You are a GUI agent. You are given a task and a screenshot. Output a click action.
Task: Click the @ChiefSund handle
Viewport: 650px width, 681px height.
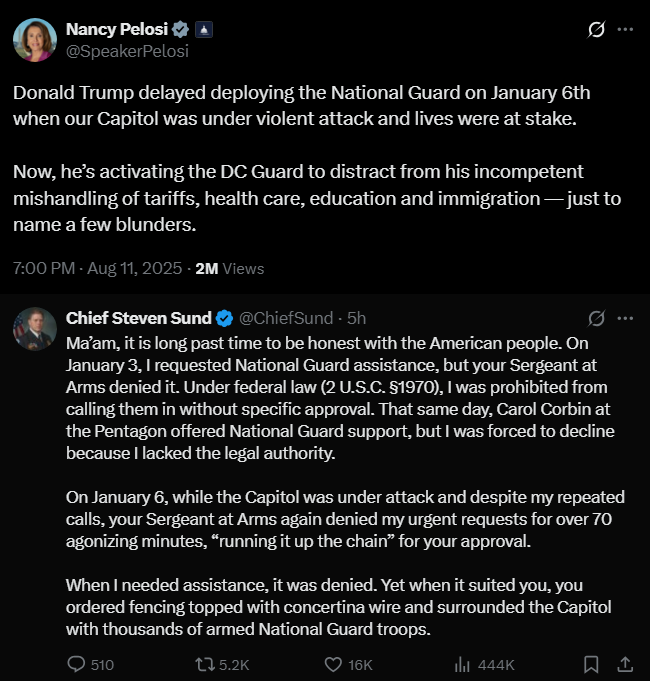[x=288, y=318]
